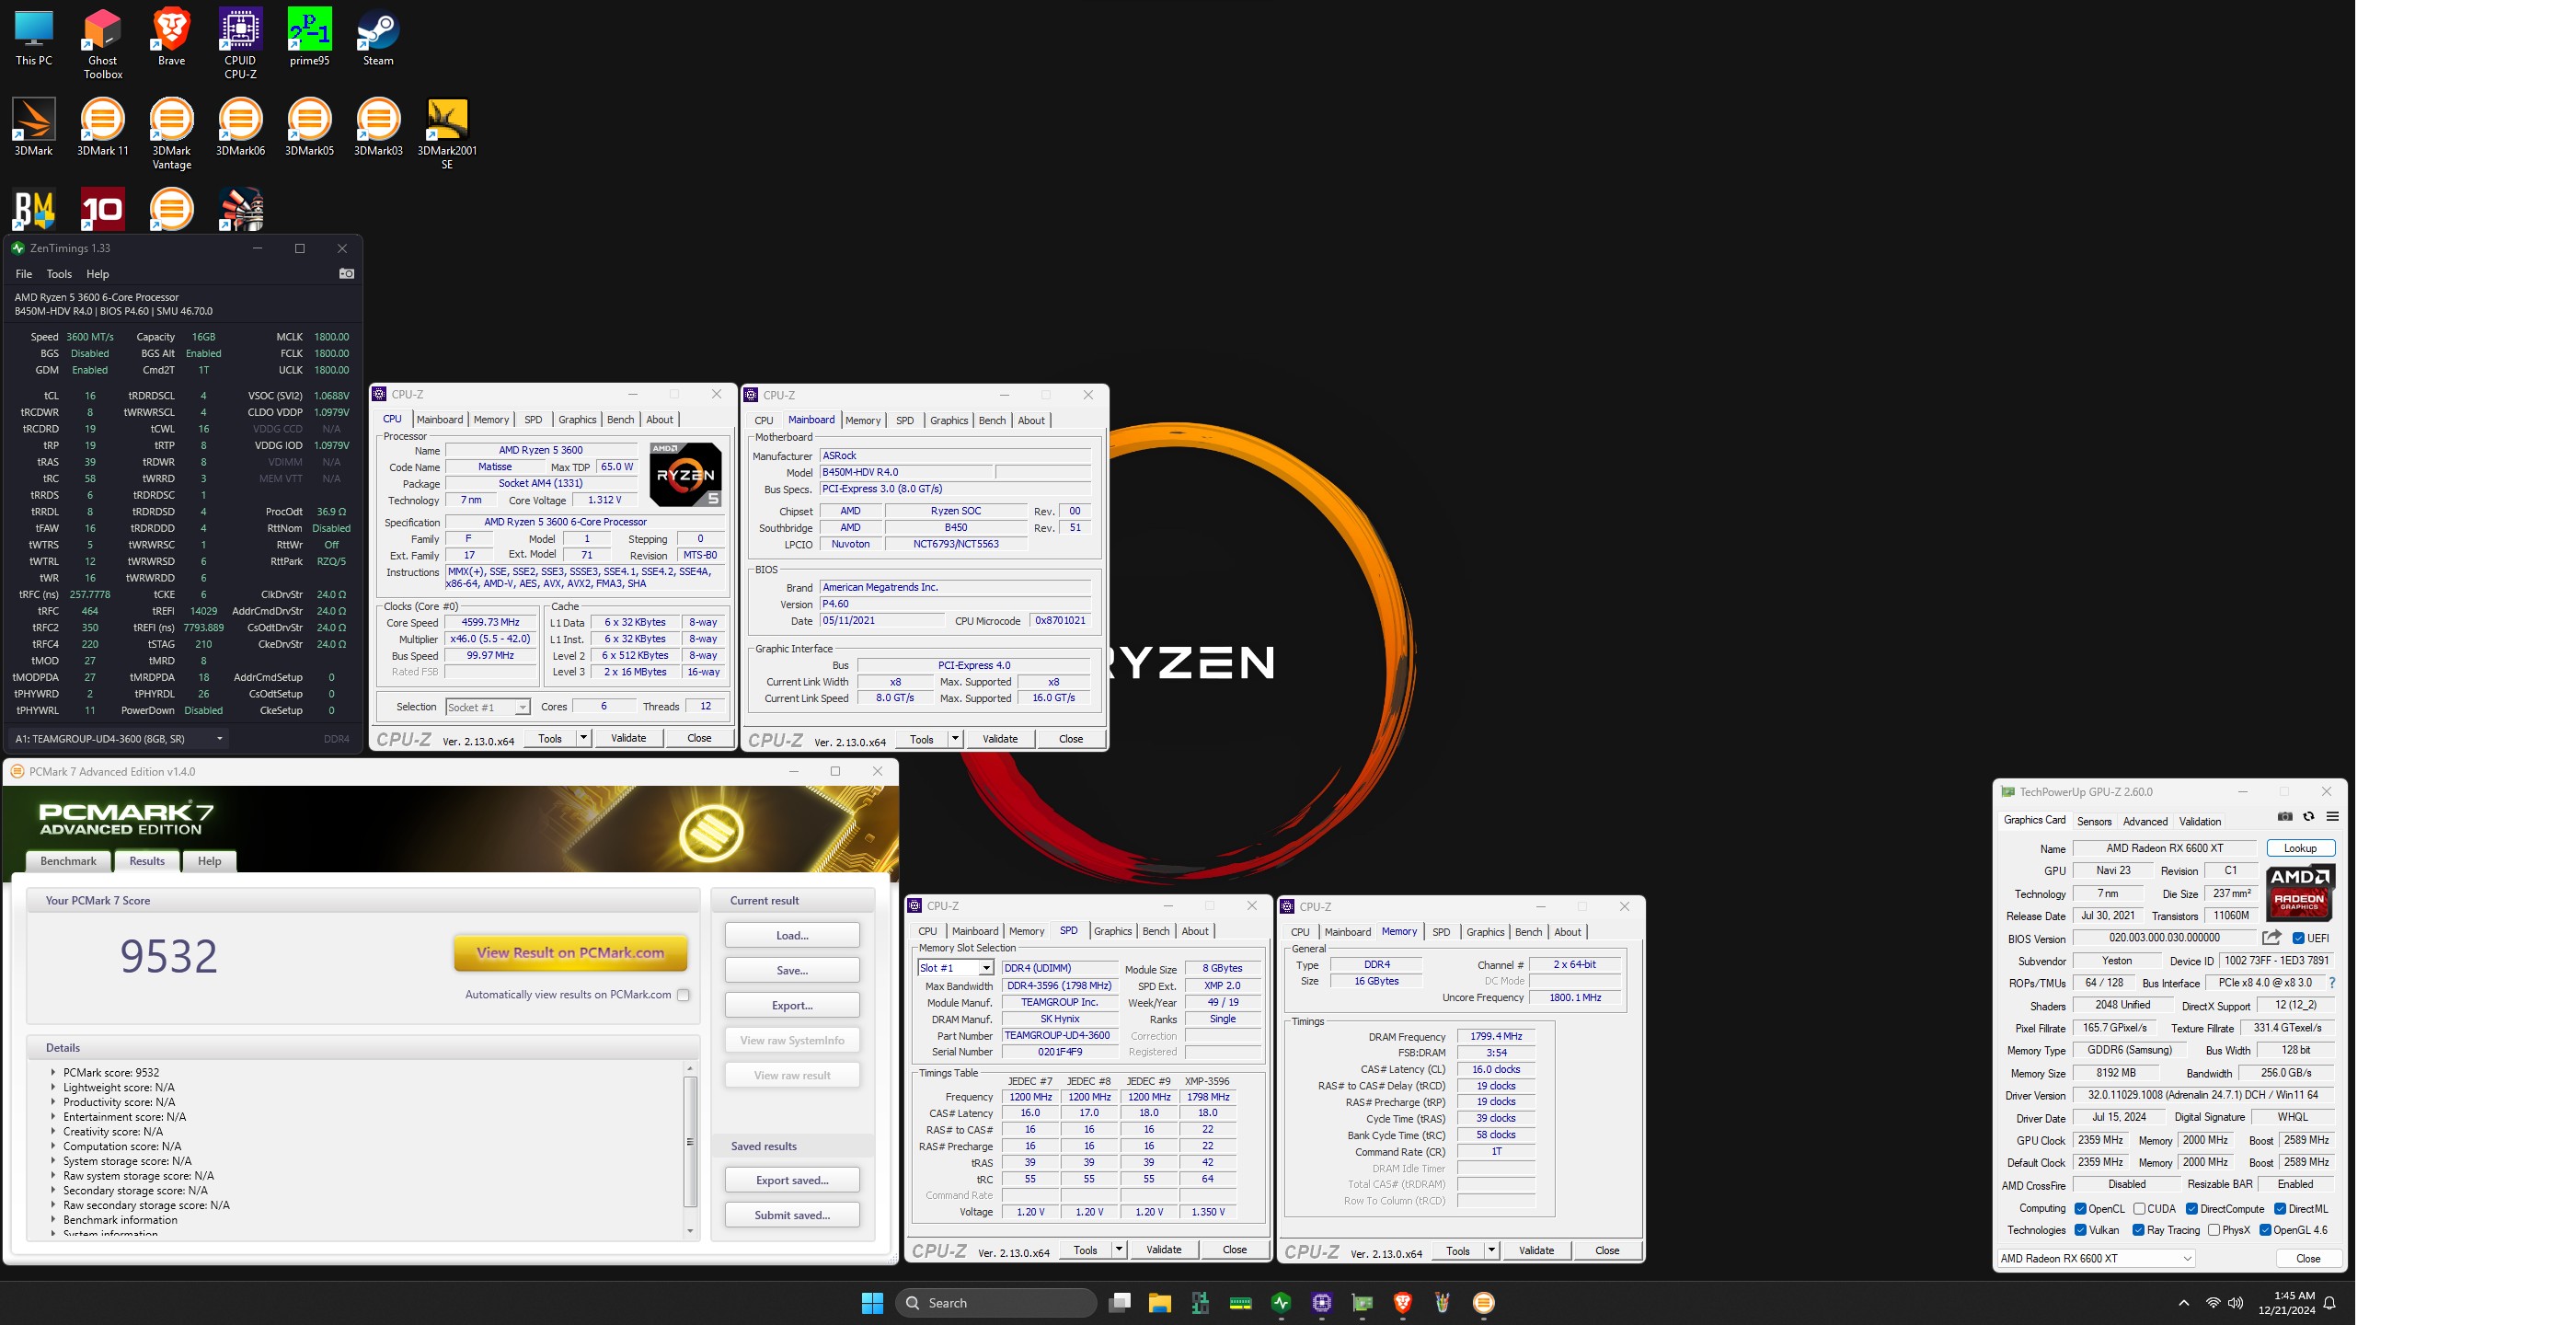Image resolution: width=2576 pixels, height=1325 pixels.
Task: Open Tools dropdown arrow in CPU-Z CPU window
Action: 583,738
